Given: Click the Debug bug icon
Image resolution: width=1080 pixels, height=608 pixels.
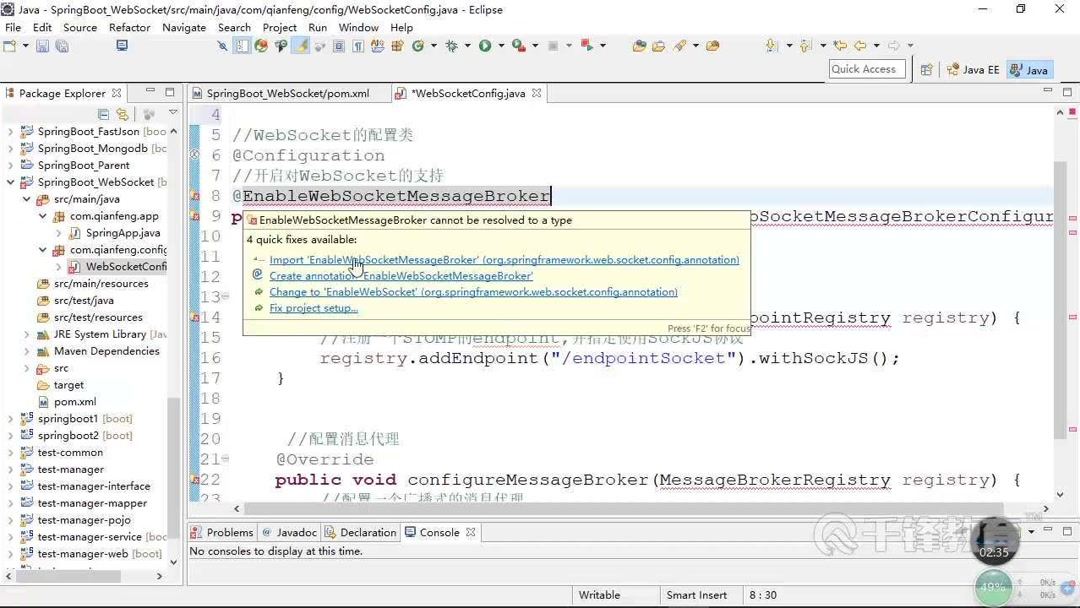Looking at the screenshot, I should pos(452,47).
